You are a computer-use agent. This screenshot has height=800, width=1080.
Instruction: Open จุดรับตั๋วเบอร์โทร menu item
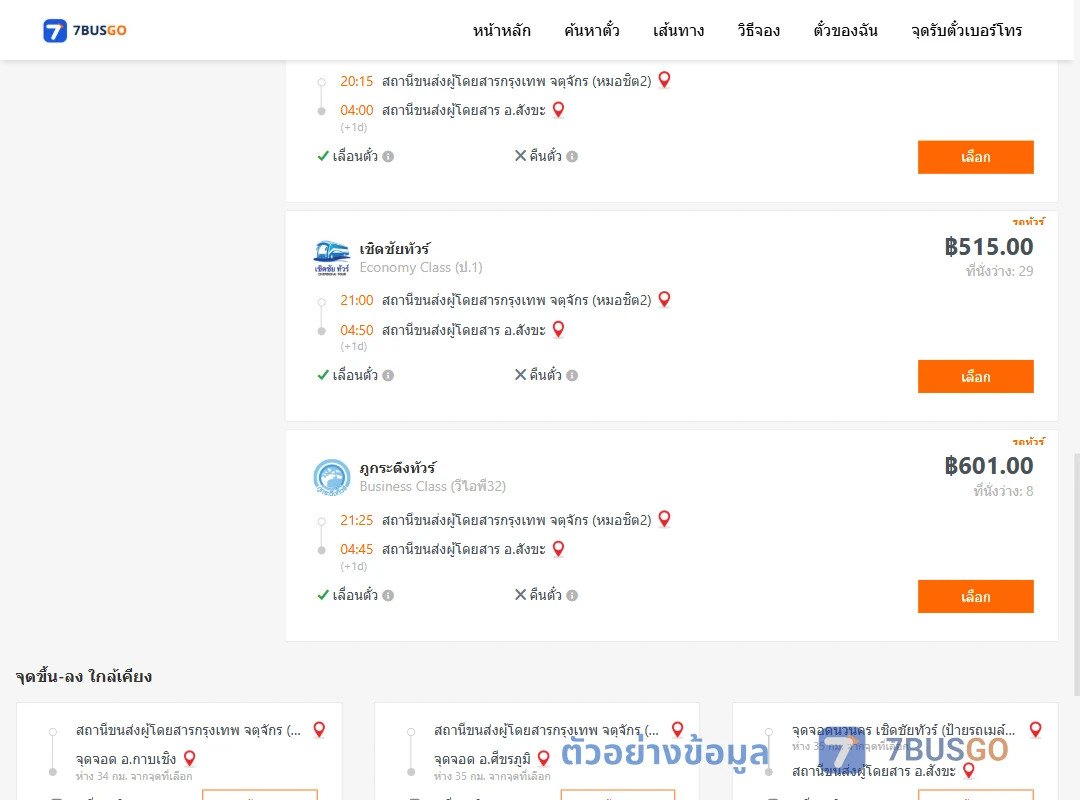966,30
